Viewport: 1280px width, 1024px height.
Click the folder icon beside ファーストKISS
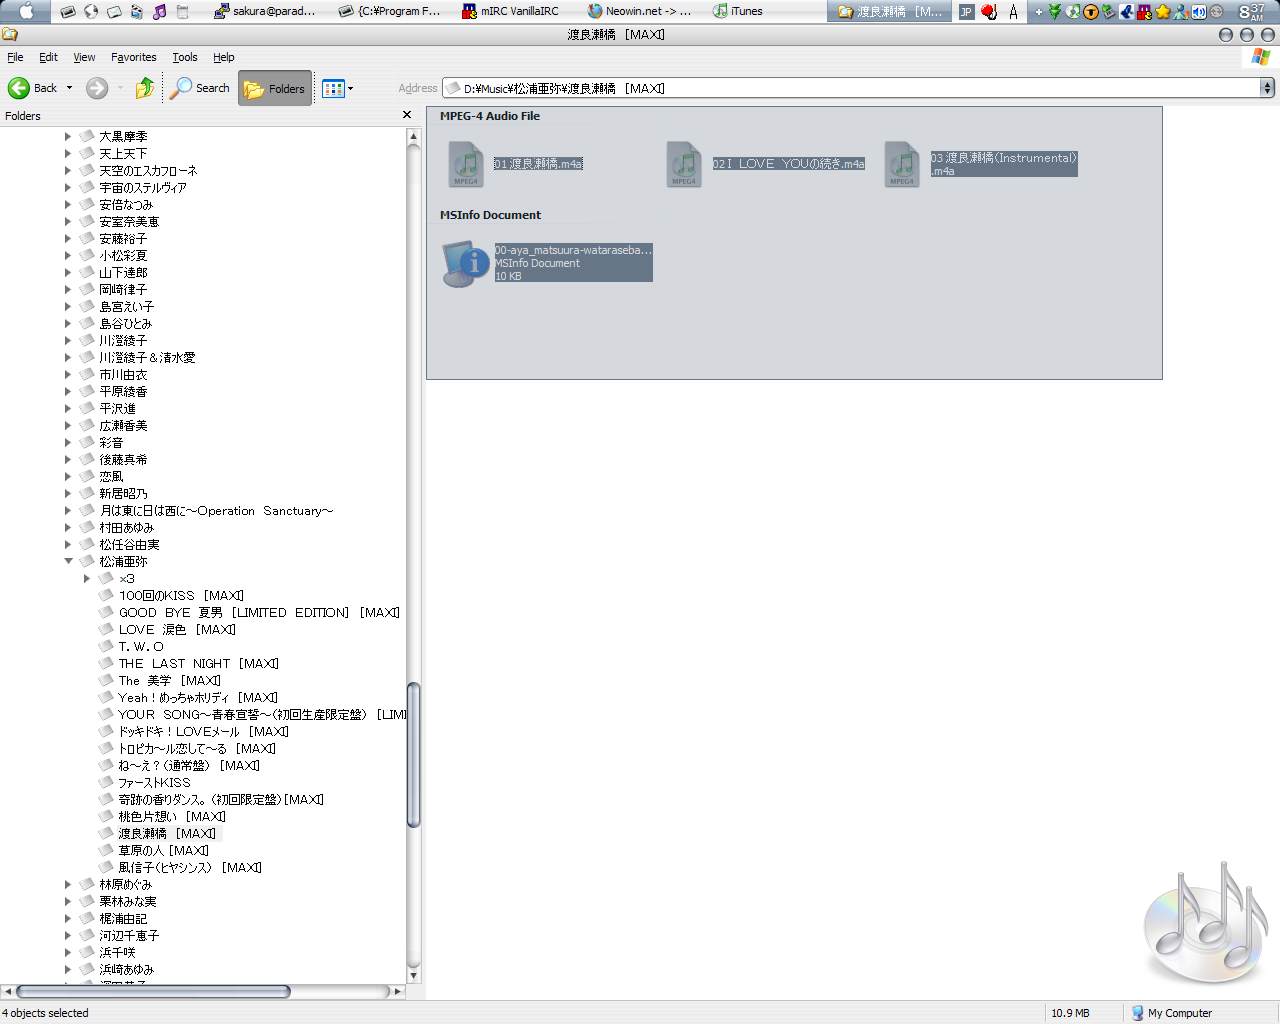tap(107, 783)
